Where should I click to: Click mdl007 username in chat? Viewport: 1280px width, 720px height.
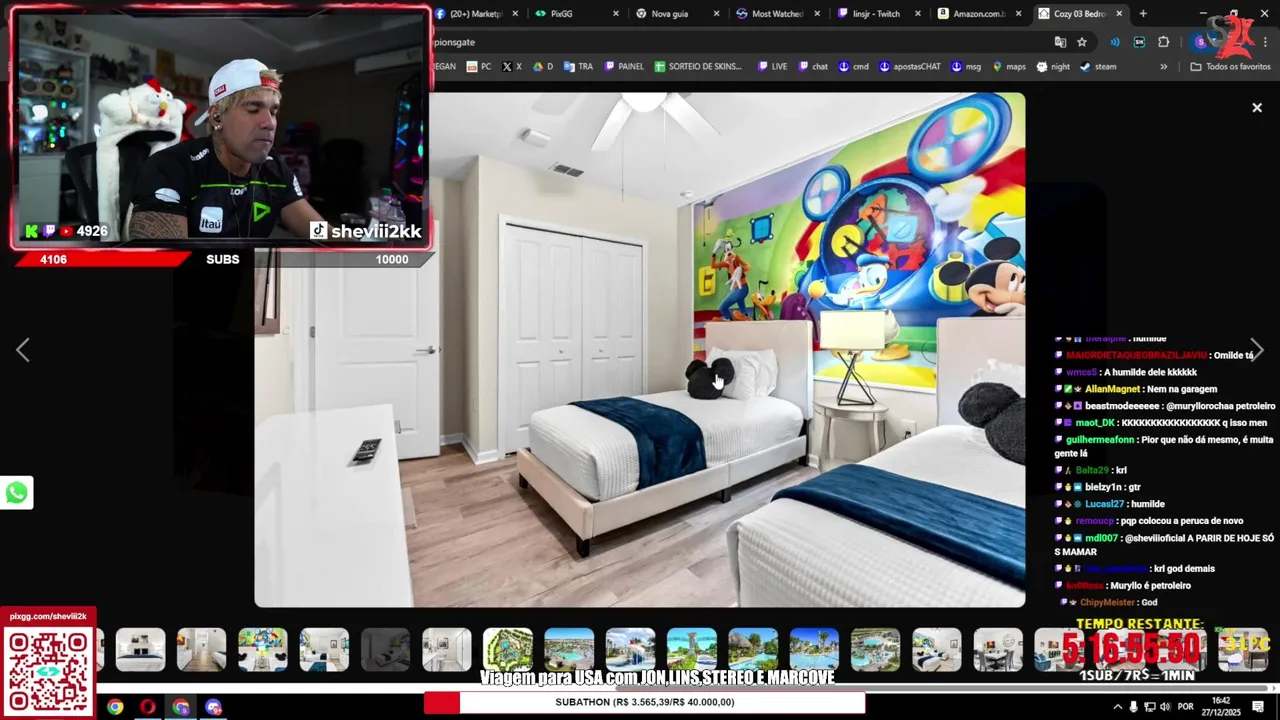[1102, 538]
